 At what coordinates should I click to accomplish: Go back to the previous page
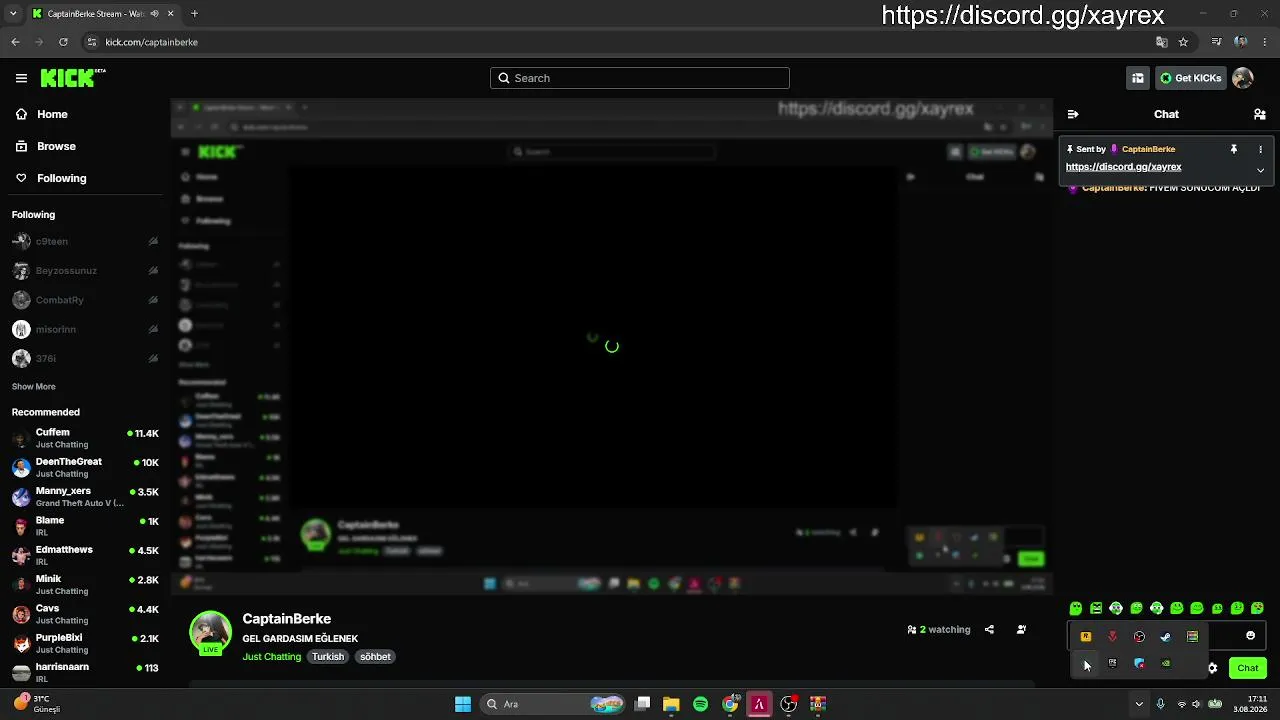pos(15,42)
